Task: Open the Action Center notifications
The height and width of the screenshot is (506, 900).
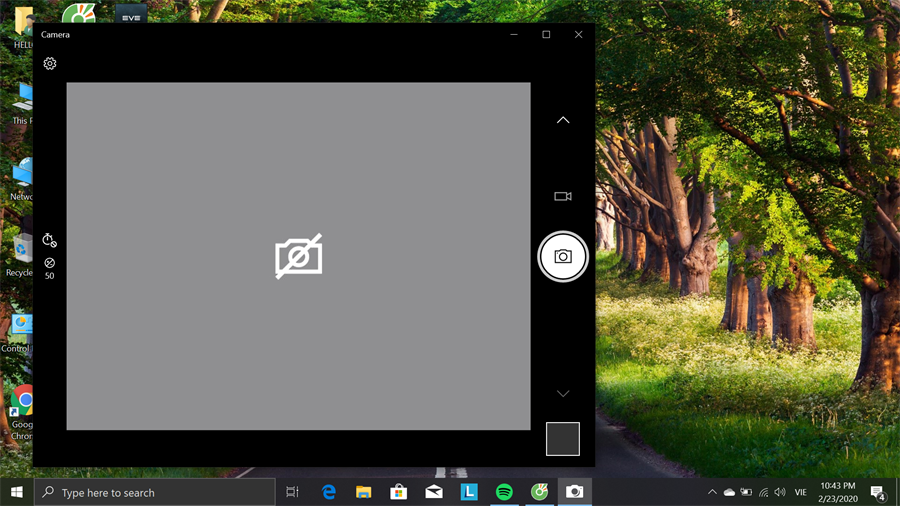Action: 877,492
